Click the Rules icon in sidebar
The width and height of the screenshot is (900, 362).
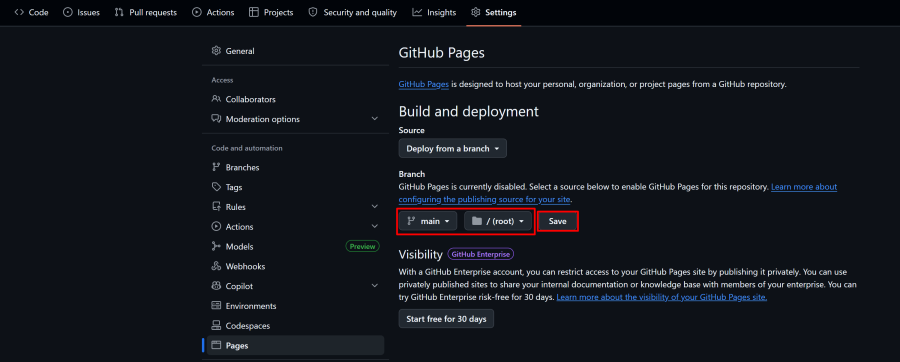tap(216, 207)
